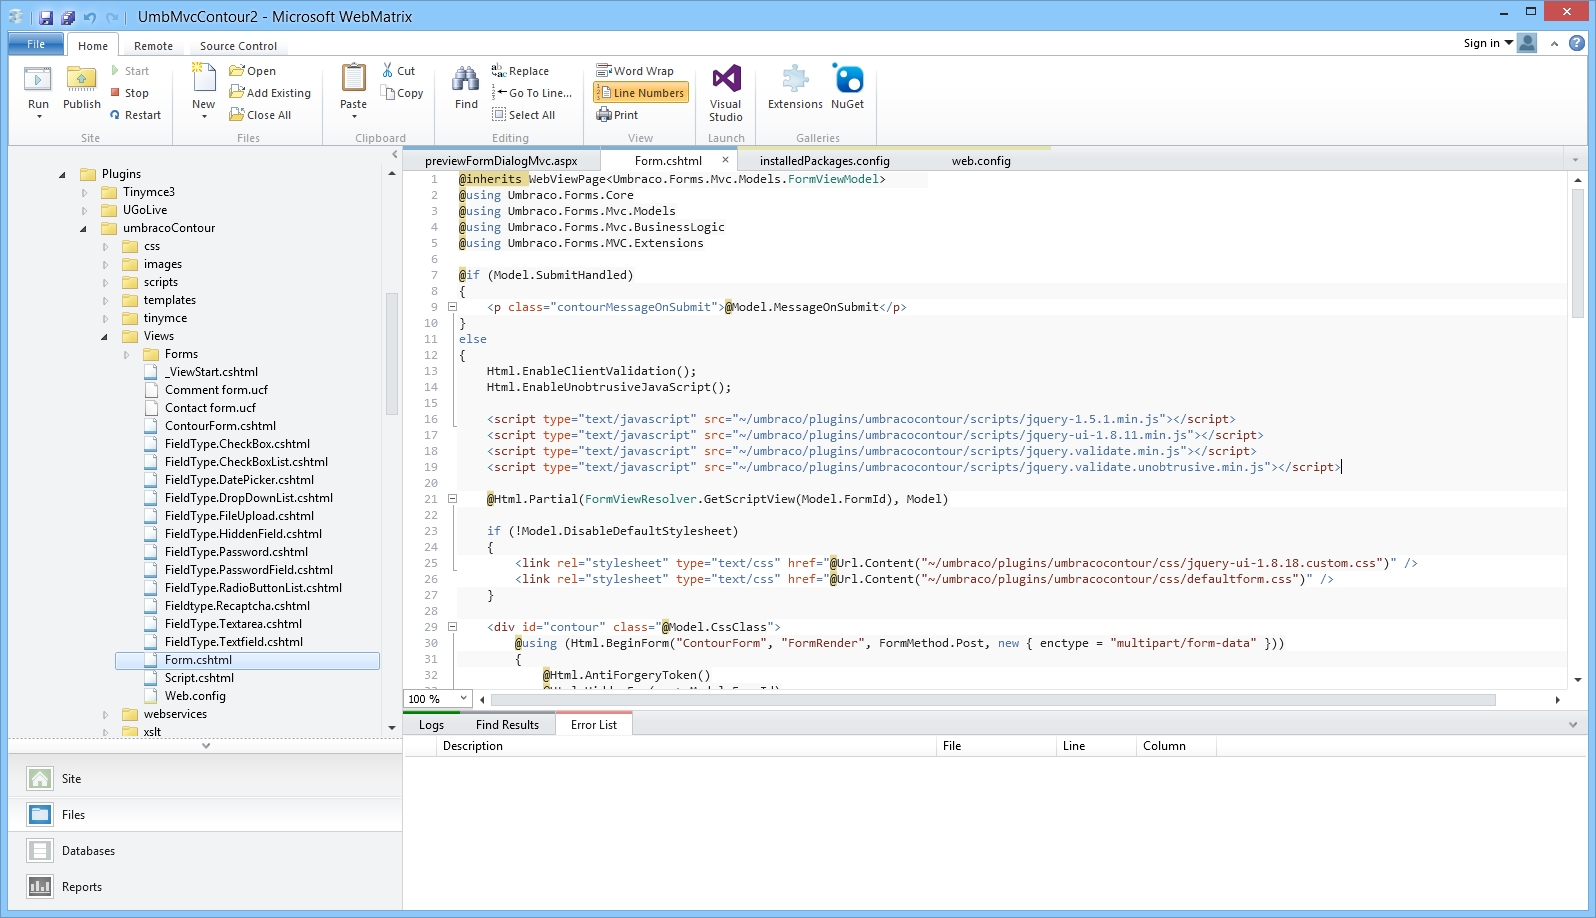
Task: Switch to previewFormDialogMvc.aspx tab
Action: tap(501, 160)
